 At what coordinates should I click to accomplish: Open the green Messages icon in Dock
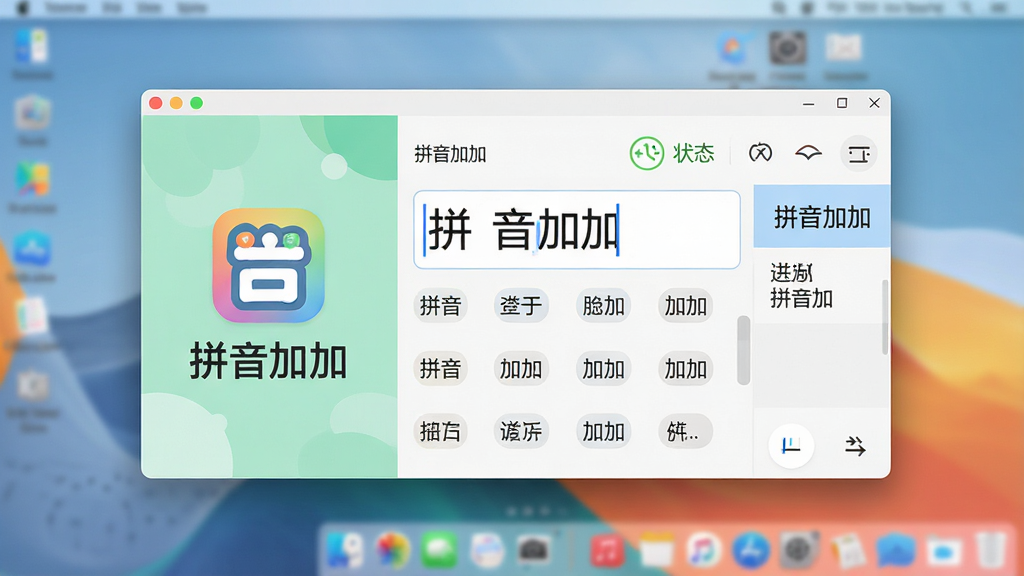pyautogui.click(x=439, y=550)
